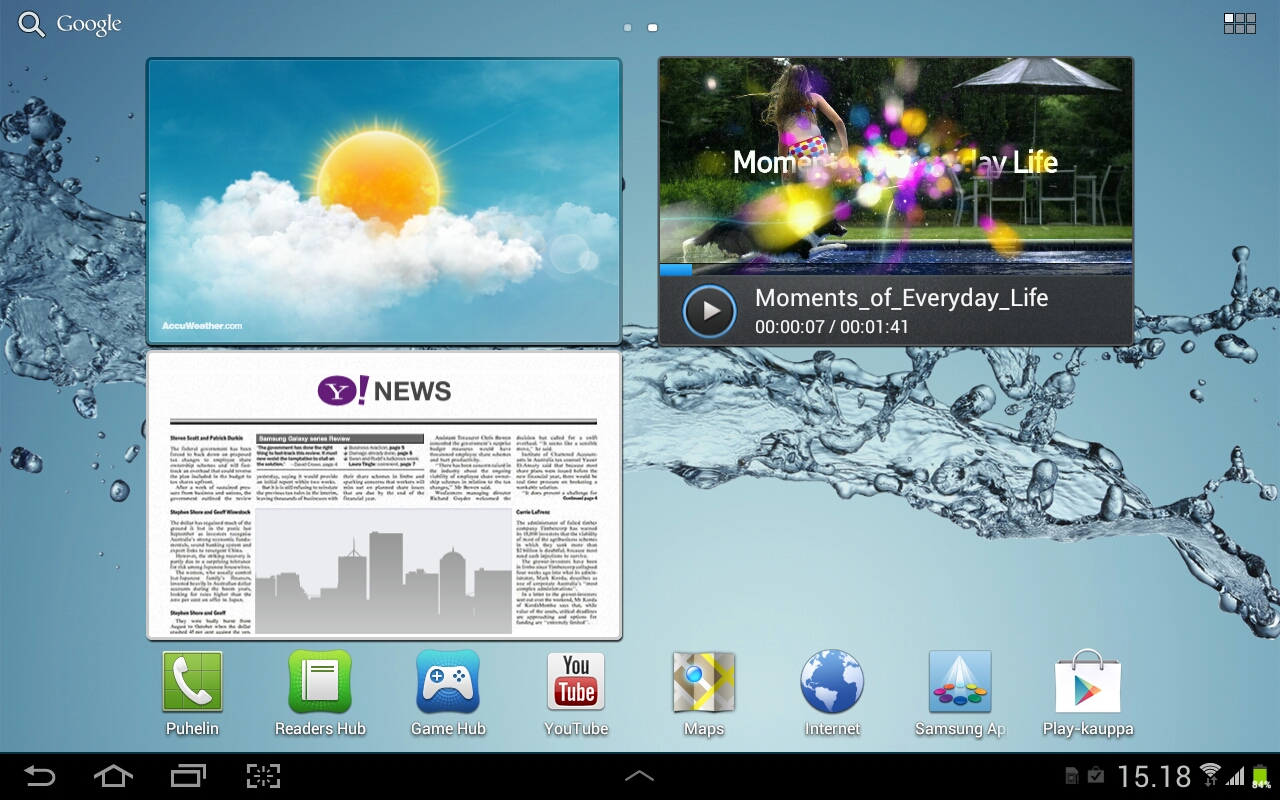
Task: Launch the YouTube app
Action: tap(576, 693)
